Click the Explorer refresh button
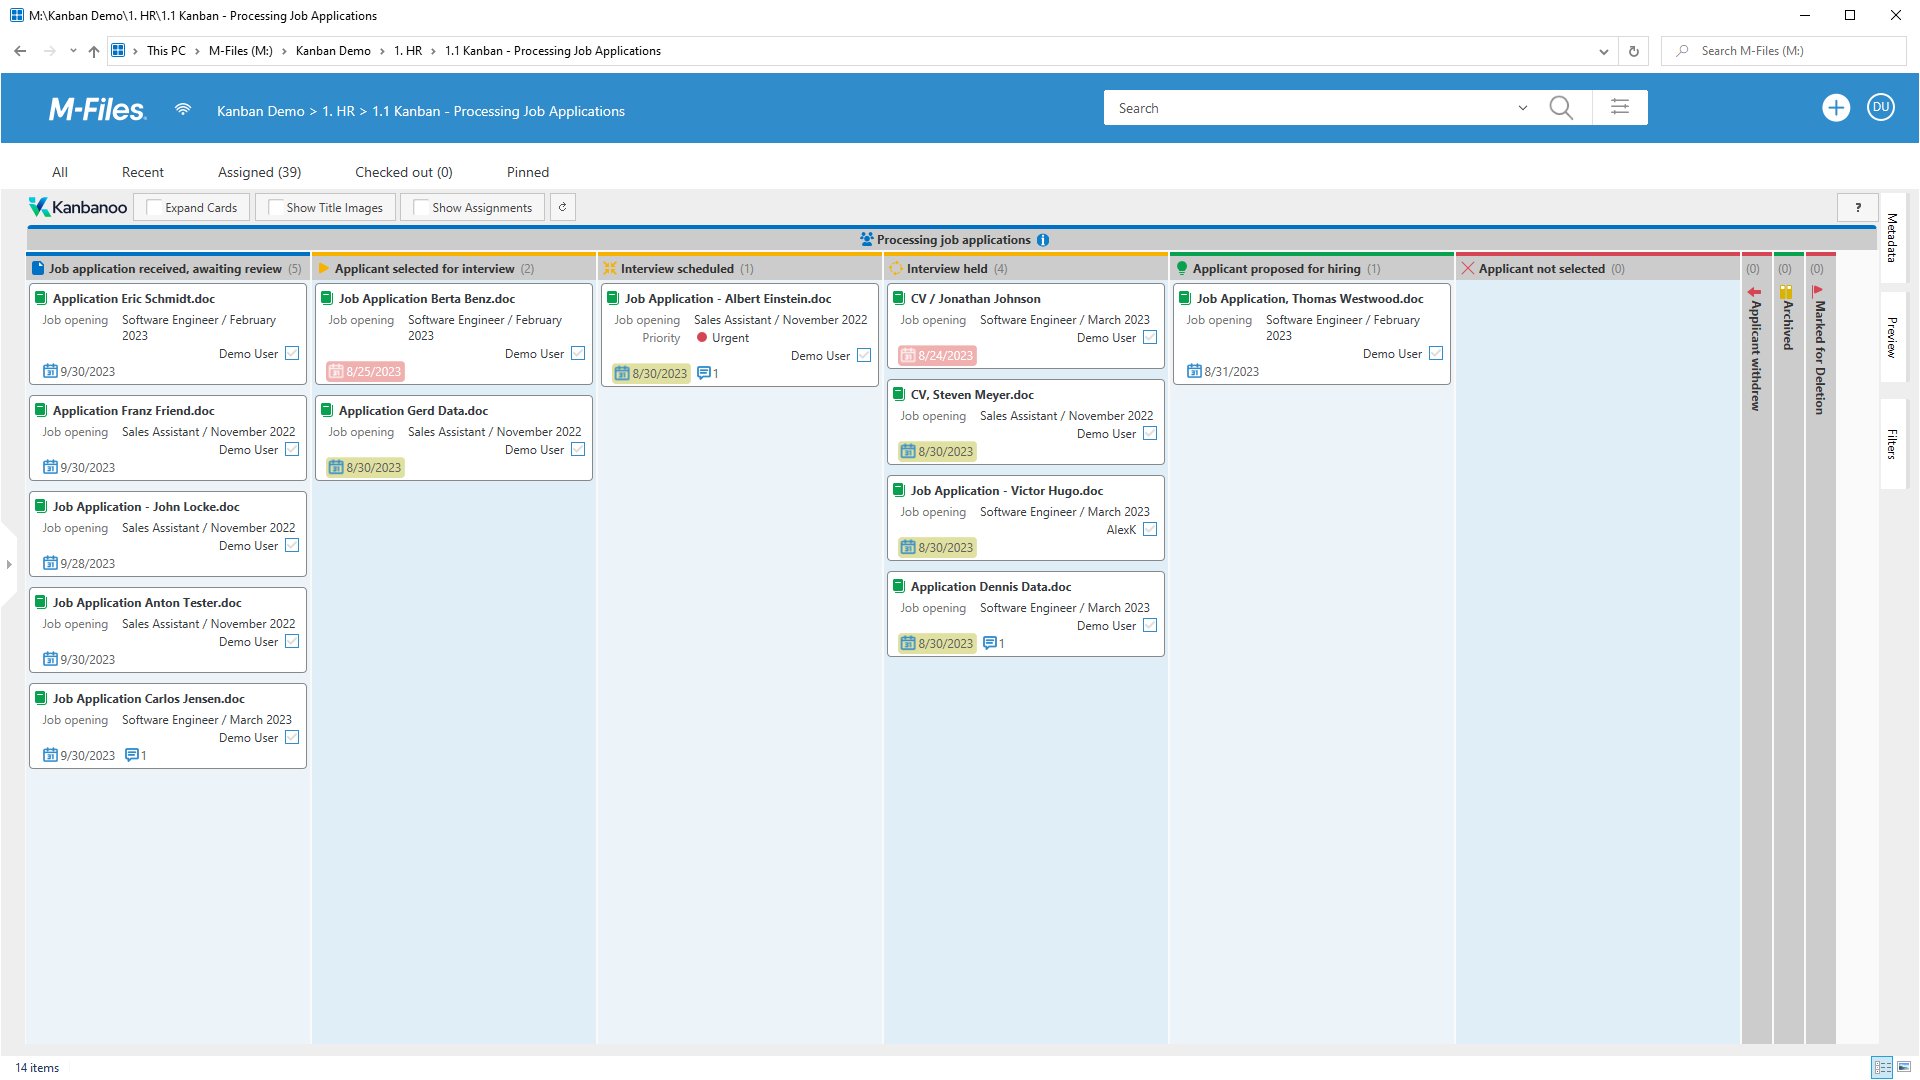Viewport: 1920px width, 1080px height. coord(1634,51)
